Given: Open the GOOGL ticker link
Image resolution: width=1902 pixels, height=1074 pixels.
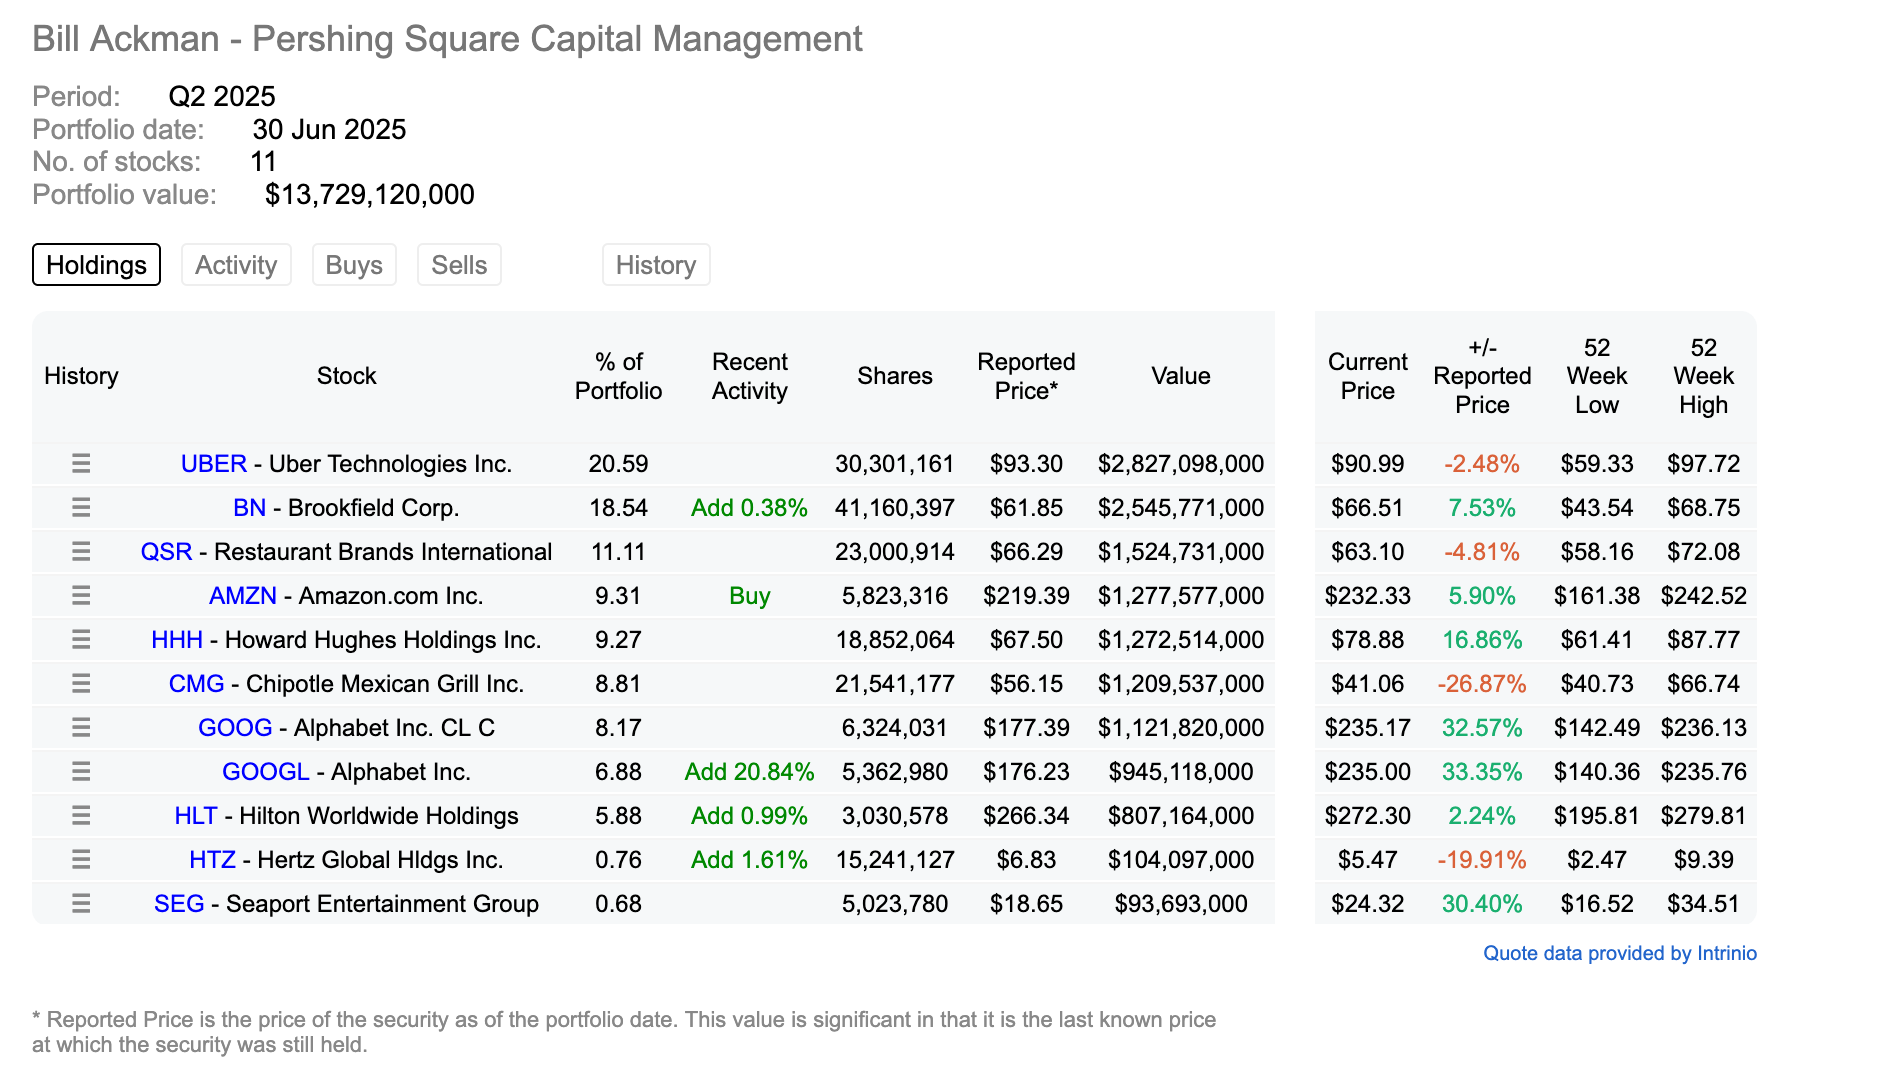Looking at the screenshot, I should pyautogui.click(x=266, y=772).
